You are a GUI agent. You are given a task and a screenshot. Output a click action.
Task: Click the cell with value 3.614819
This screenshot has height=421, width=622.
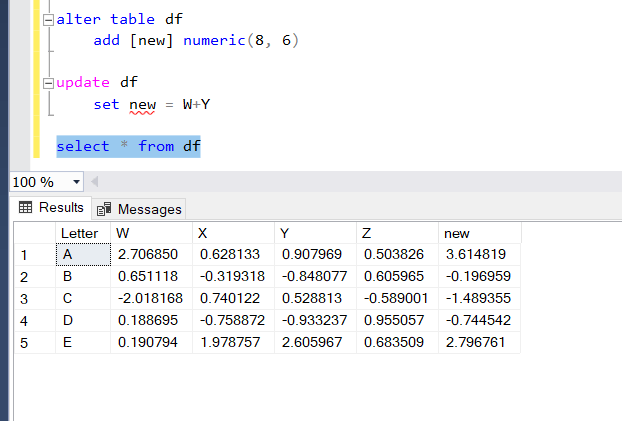(x=479, y=255)
